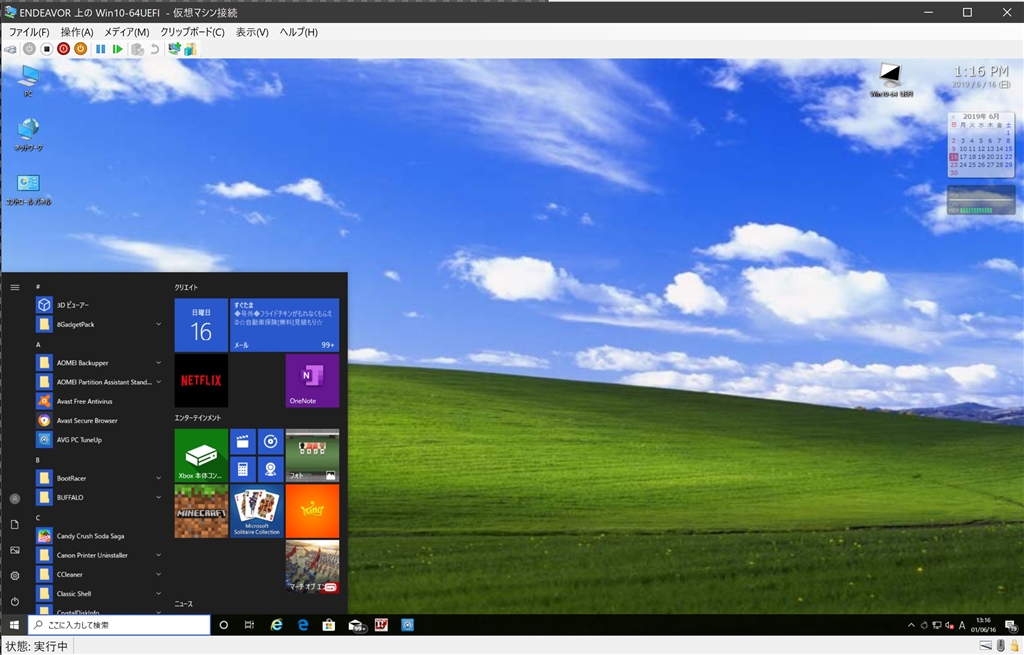
Task: Click the red Shut Down toolbar icon
Action: pos(63,49)
